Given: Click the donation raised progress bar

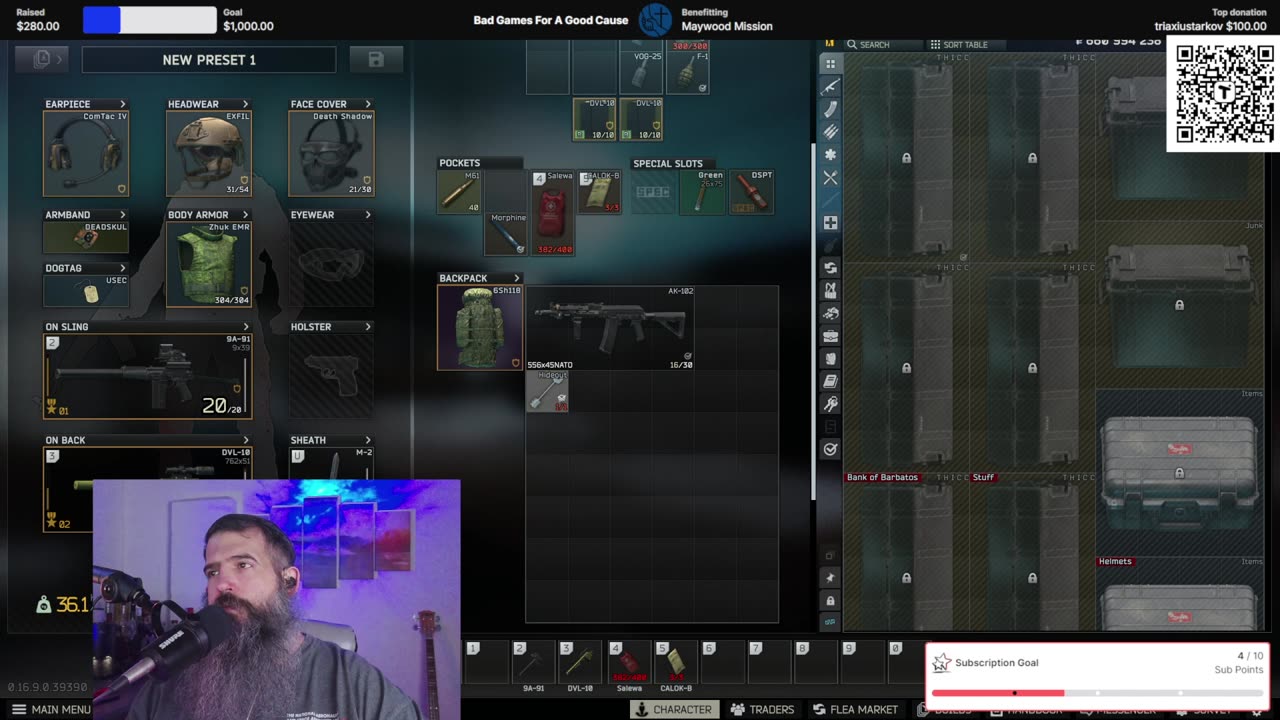Looking at the screenshot, I should pyautogui.click(x=149, y=20).
